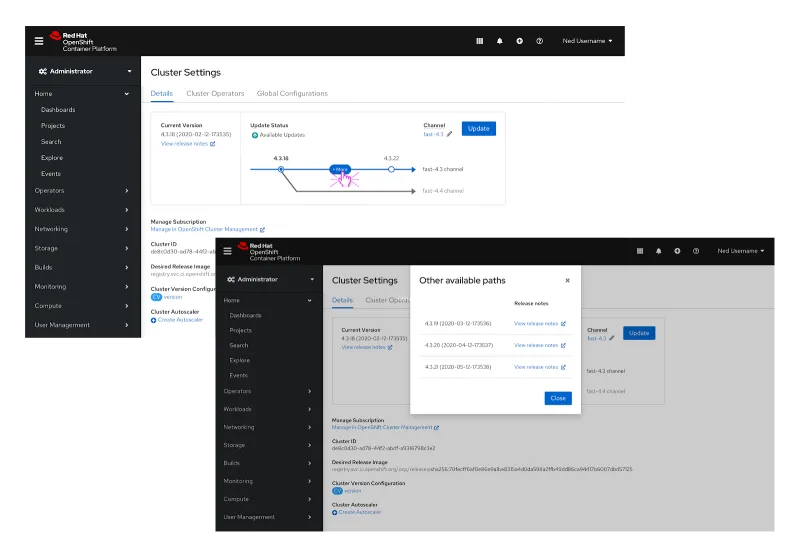
Task: Switch to Details tab in back window
Action: pos(162,93)
